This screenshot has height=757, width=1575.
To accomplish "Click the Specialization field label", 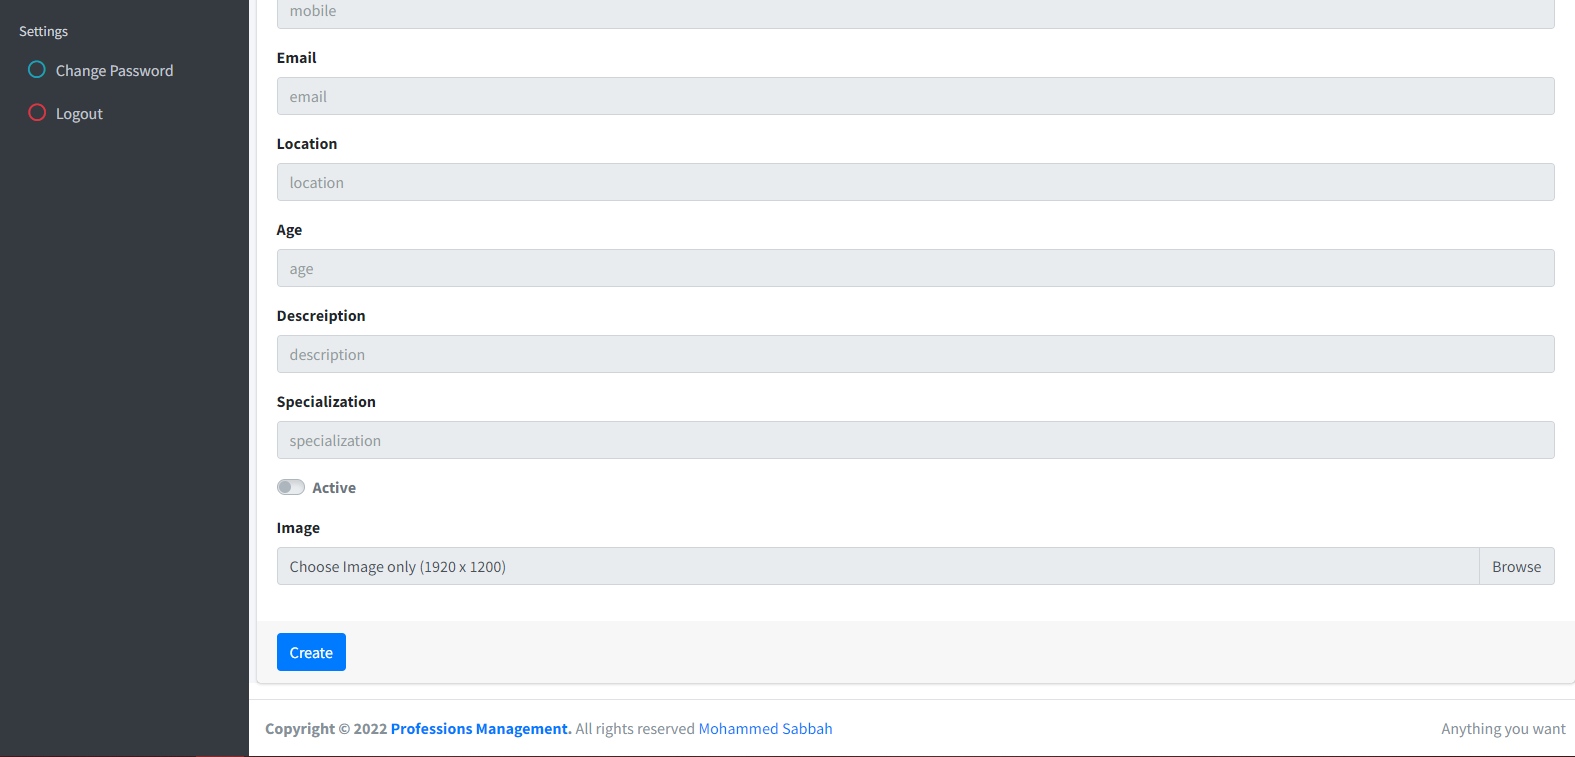I will click(x=326, y=402).
